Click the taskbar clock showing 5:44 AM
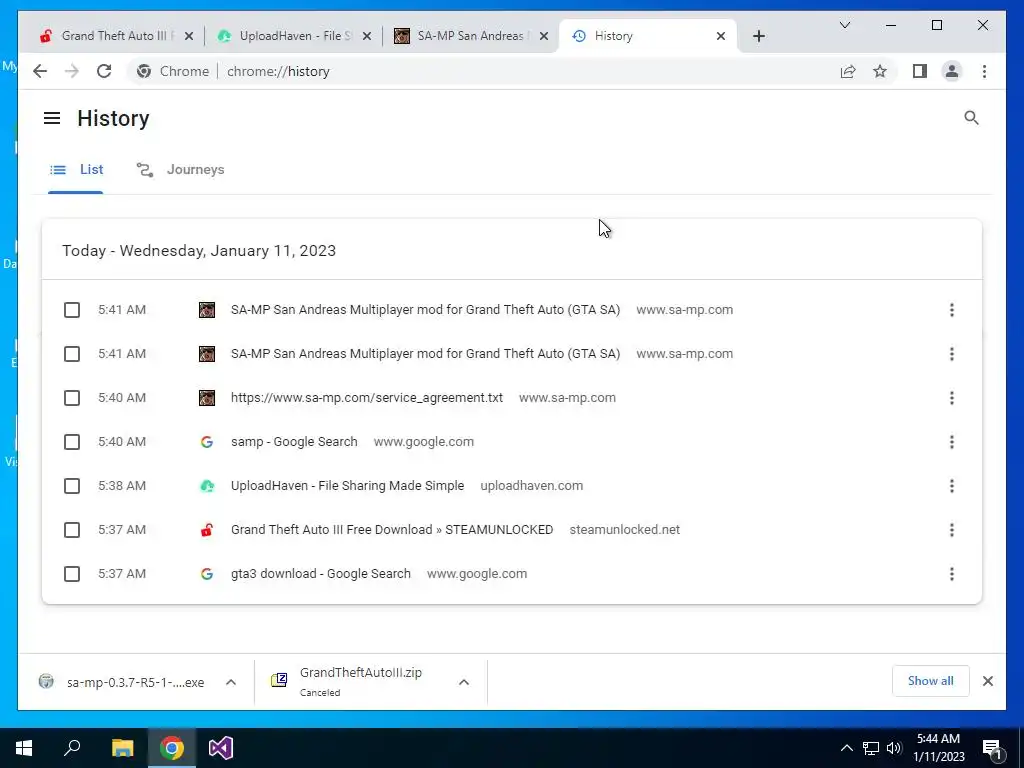 [938, 748]
